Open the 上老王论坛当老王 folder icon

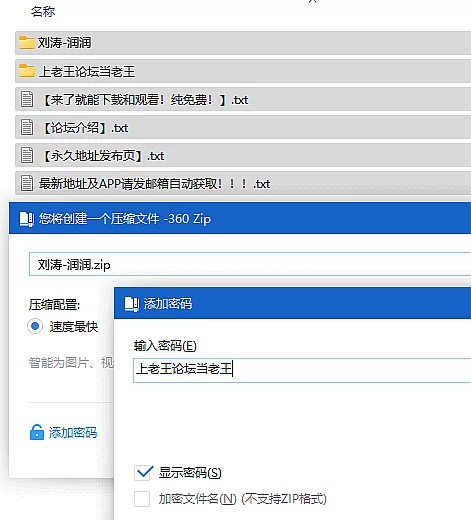[27, 71]
